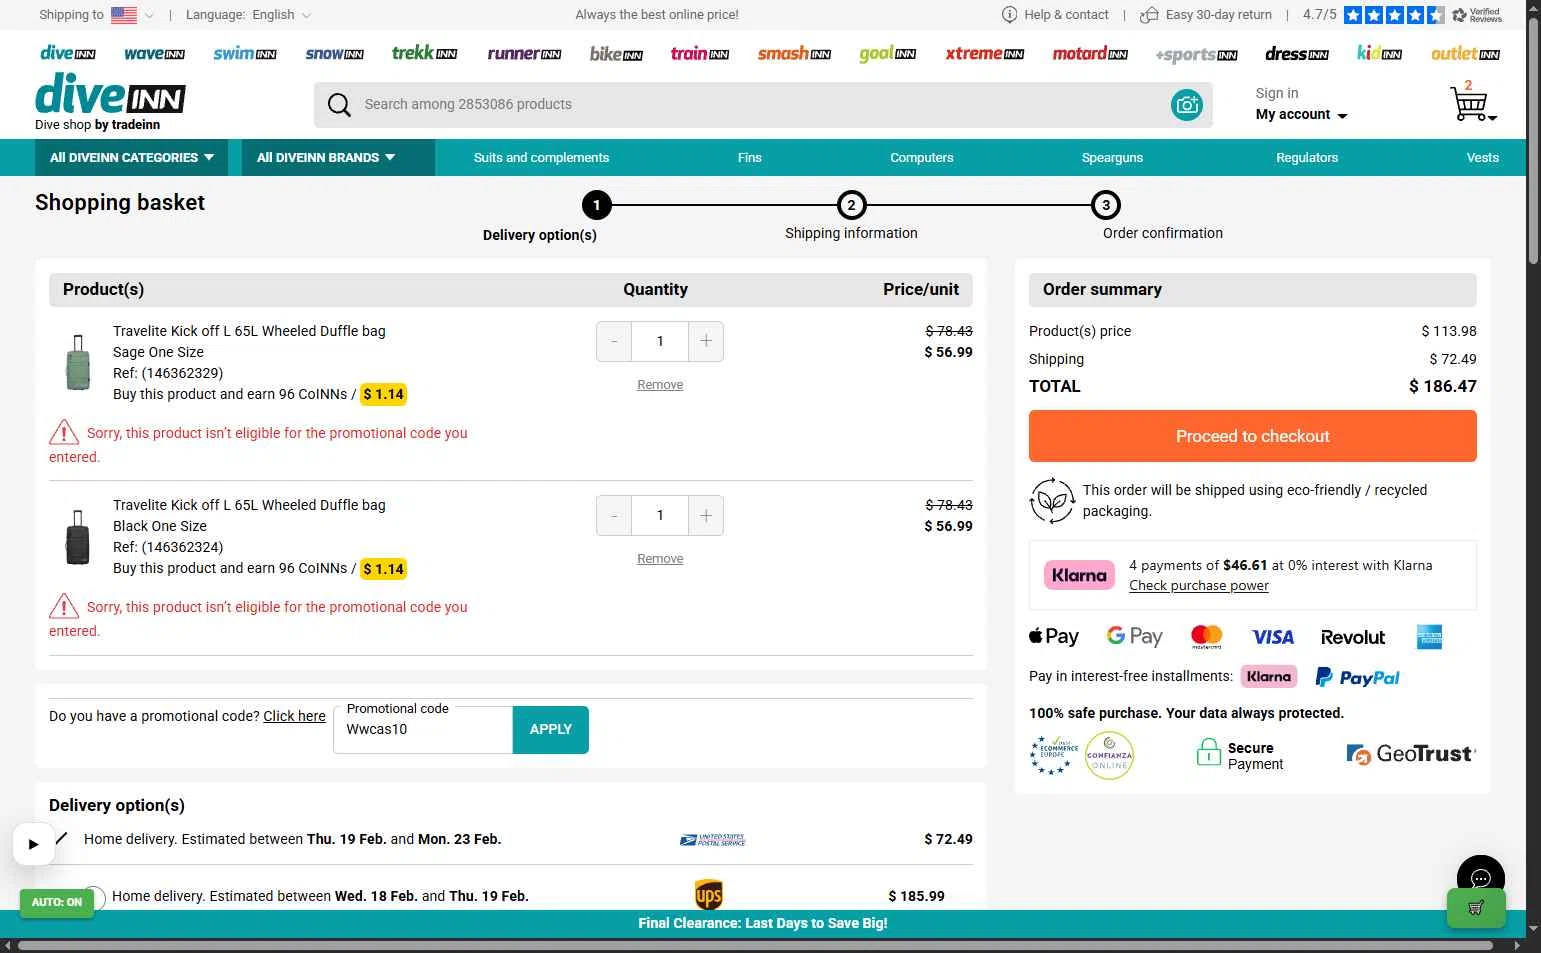Click the Sage duffle bag thumbnail
Image resolution: width=1541 pixels, height=953 pixels.
78,362
